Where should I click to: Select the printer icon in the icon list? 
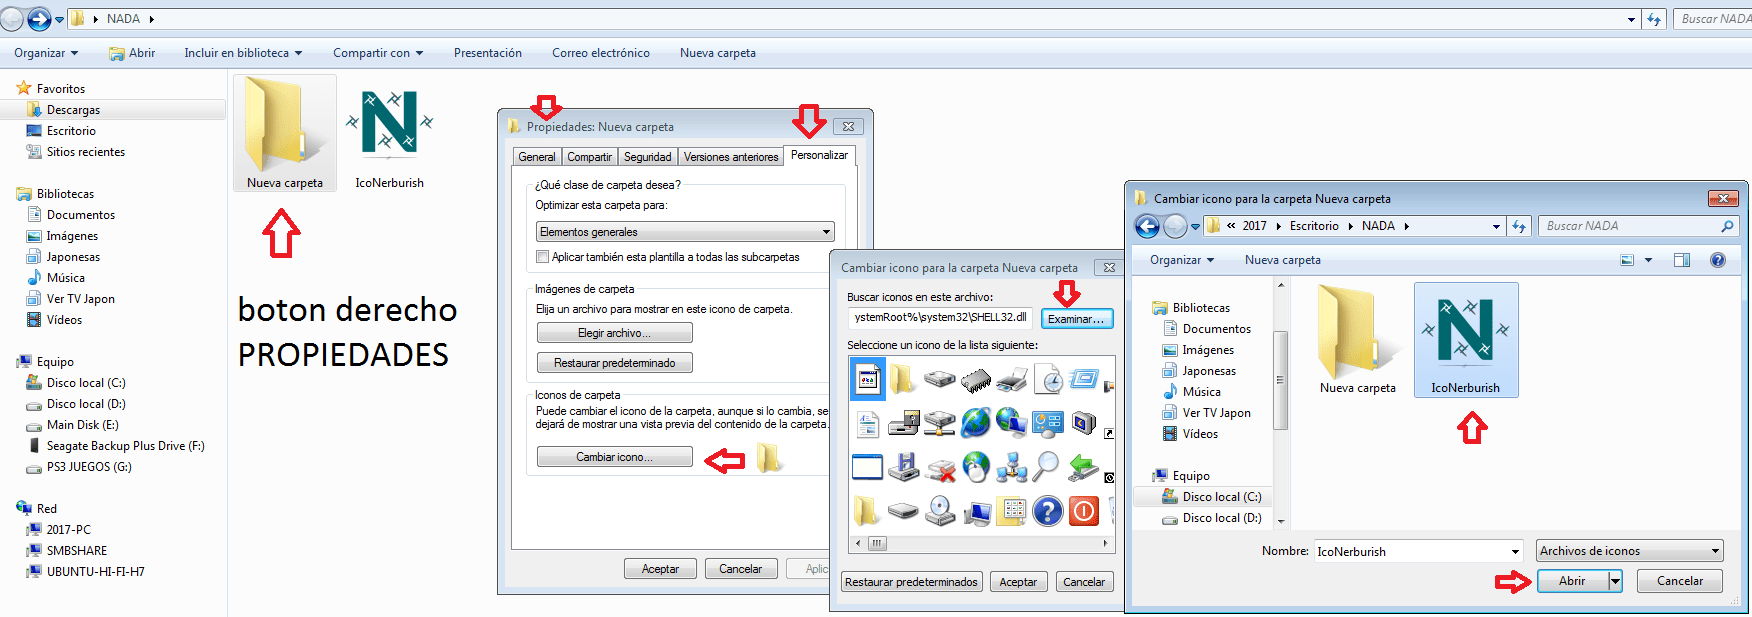pyautogui.click(x=1012, y=380)
